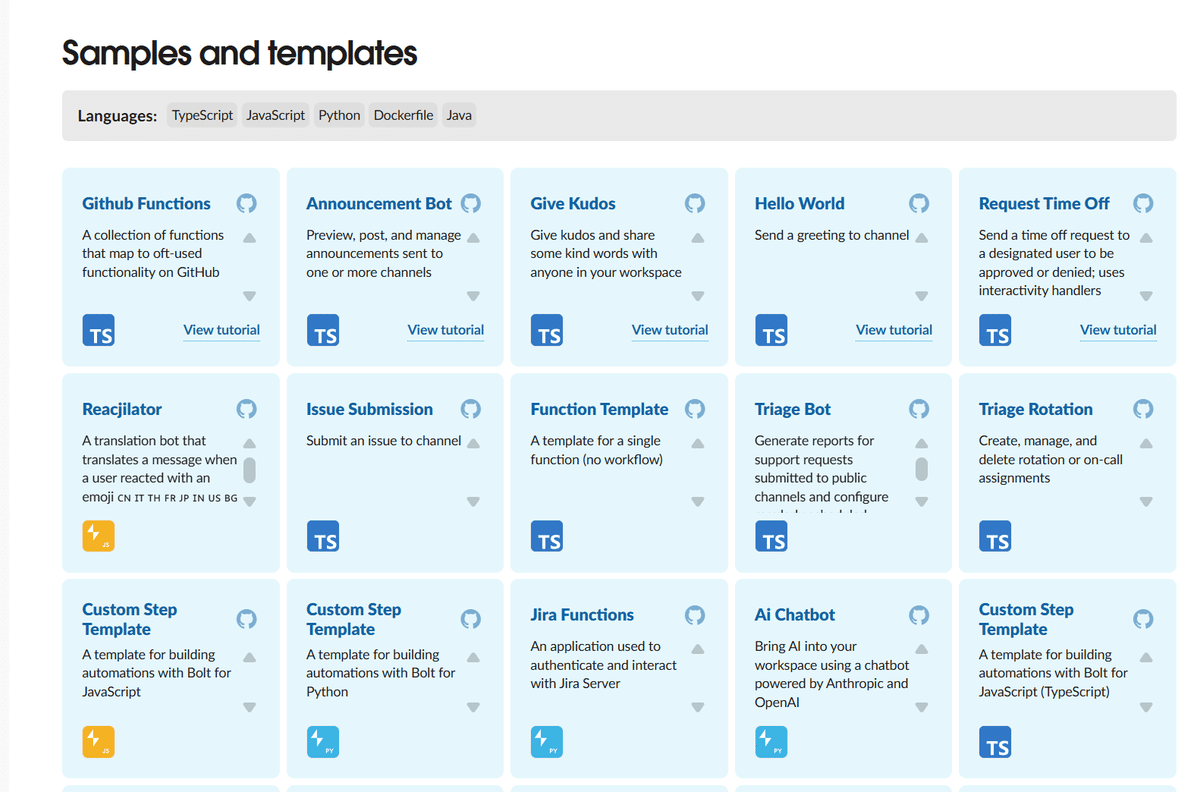
Task: Open the GitHub icon on Ai Chatbot card
Action: coord(918,615)
